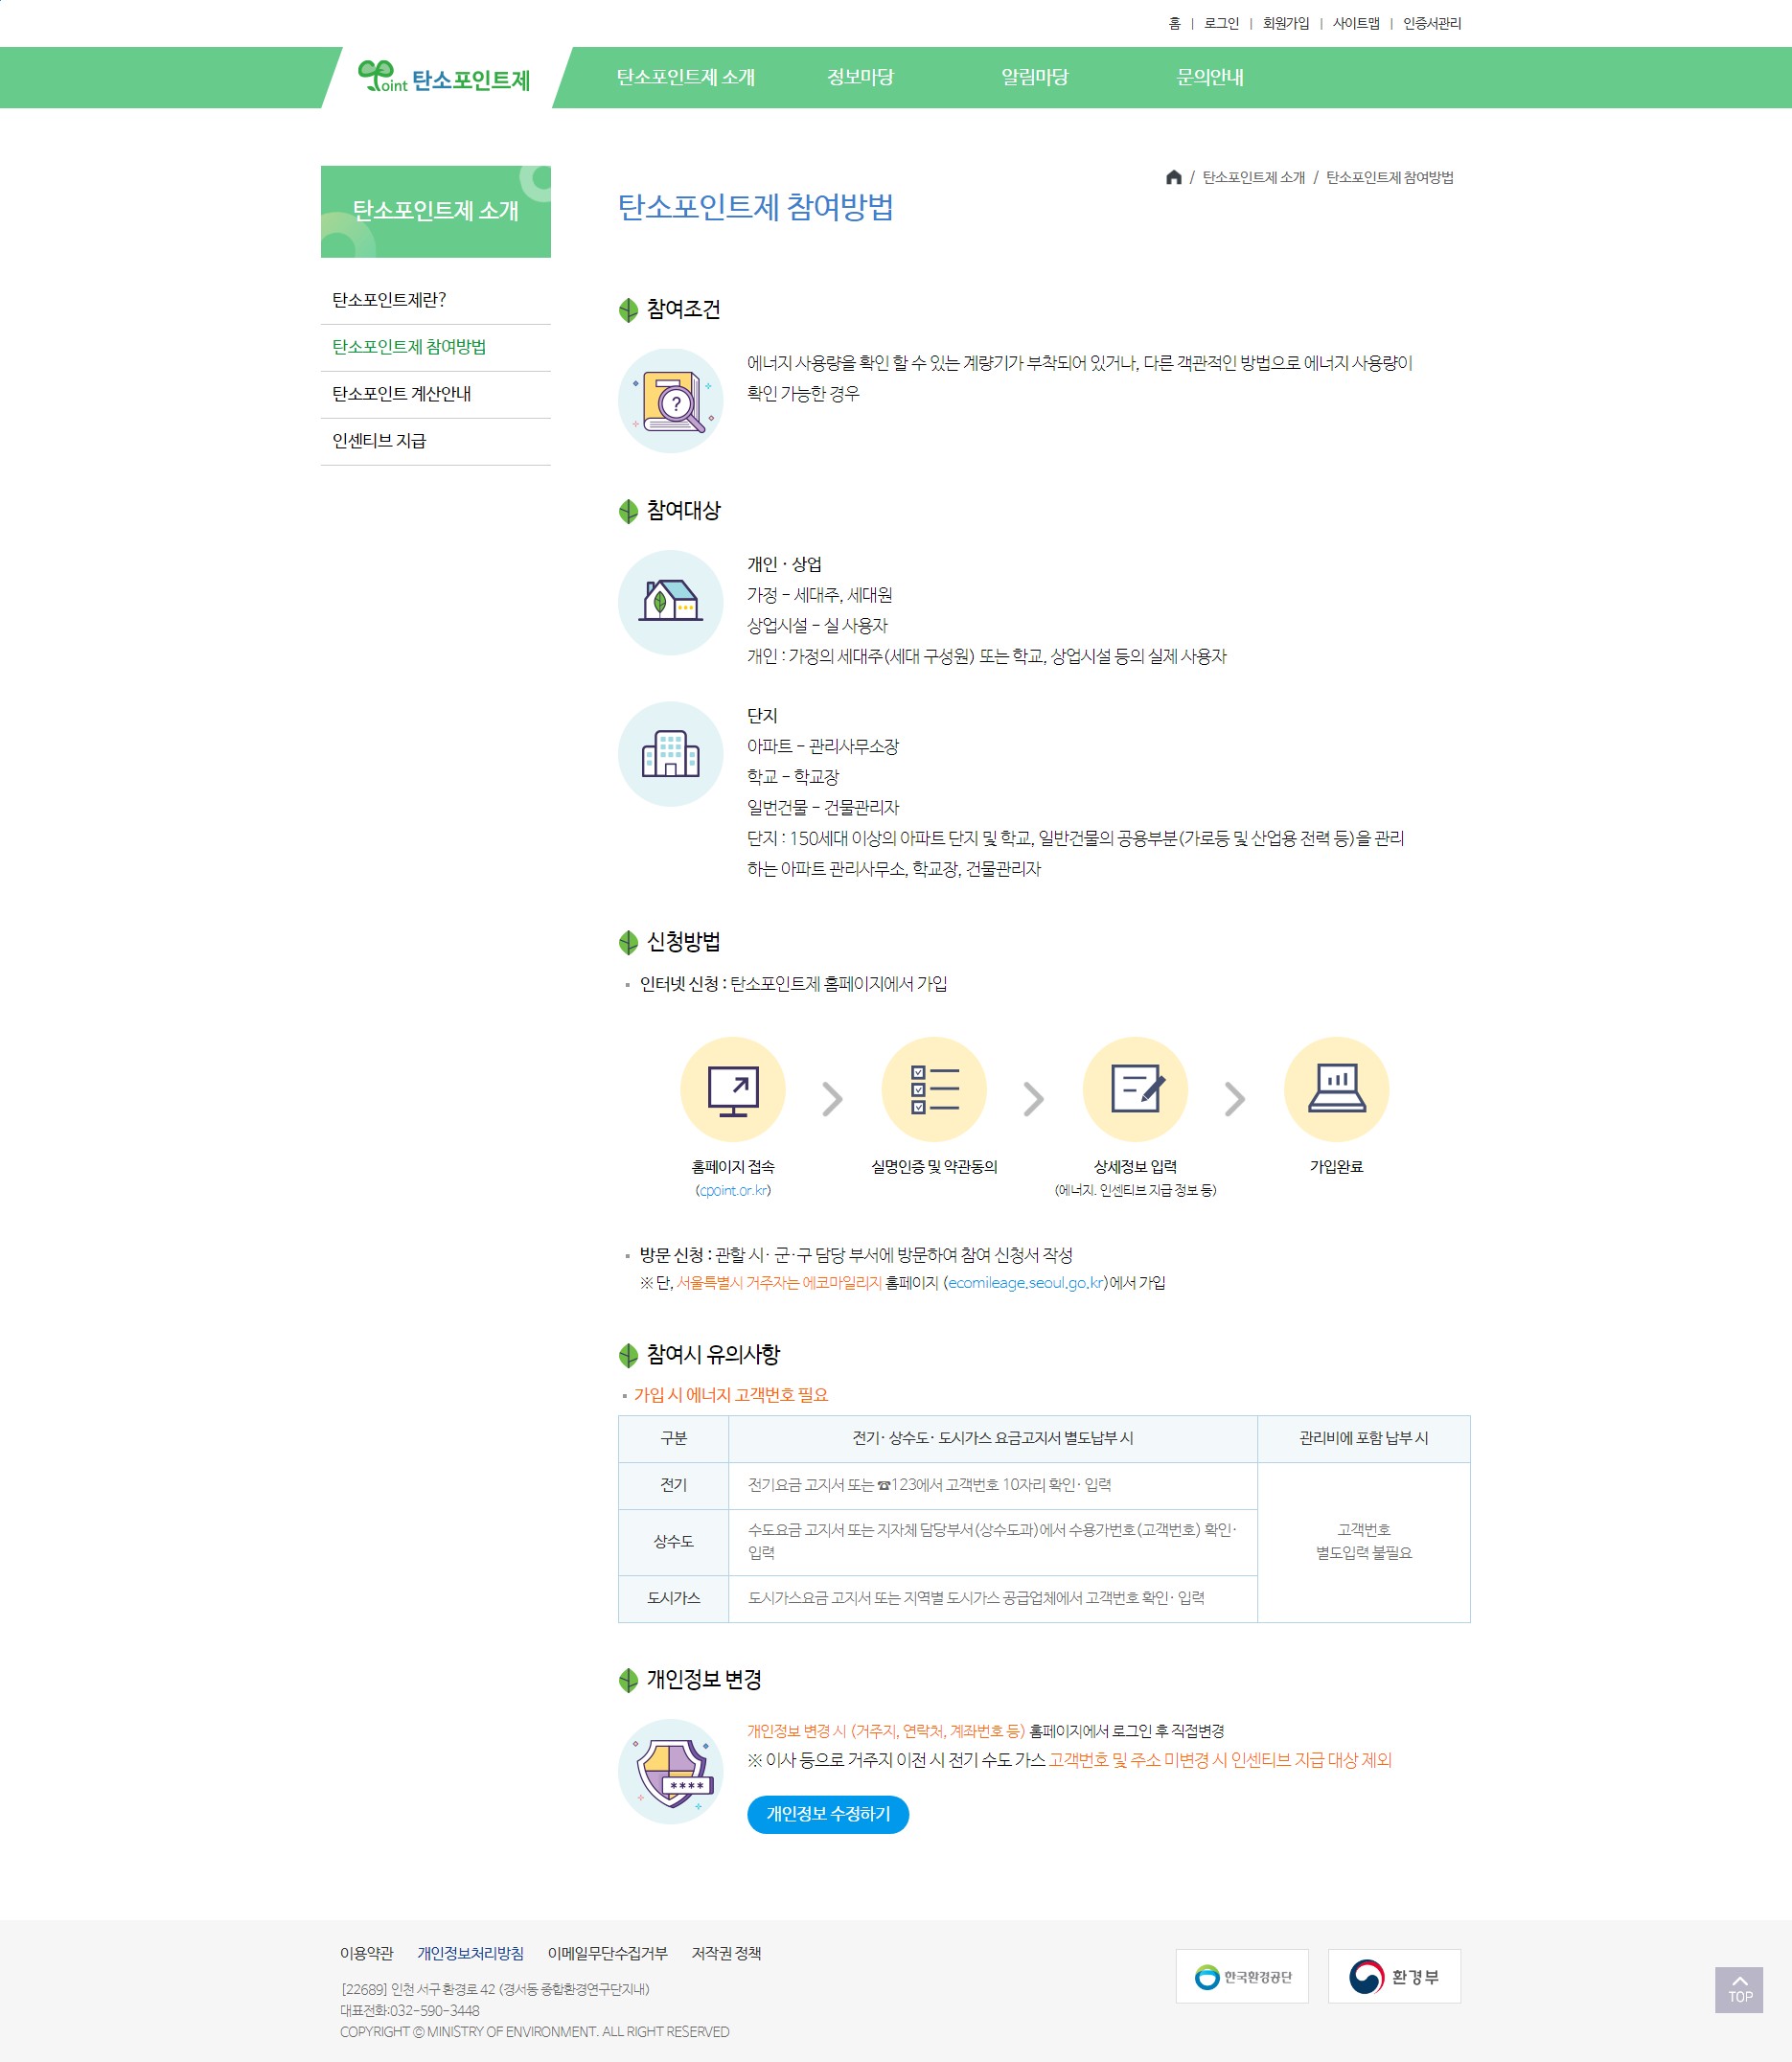Click breadcrumb link 탄소포인트제 참여방법
The image size is (1792, 2062).
(x=1389, y=177)
